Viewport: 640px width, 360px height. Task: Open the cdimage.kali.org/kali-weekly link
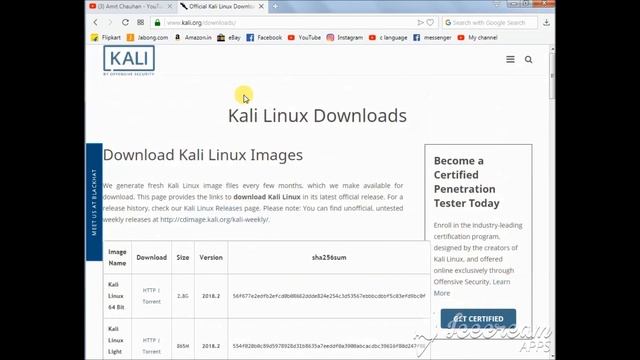pos(215,220)
